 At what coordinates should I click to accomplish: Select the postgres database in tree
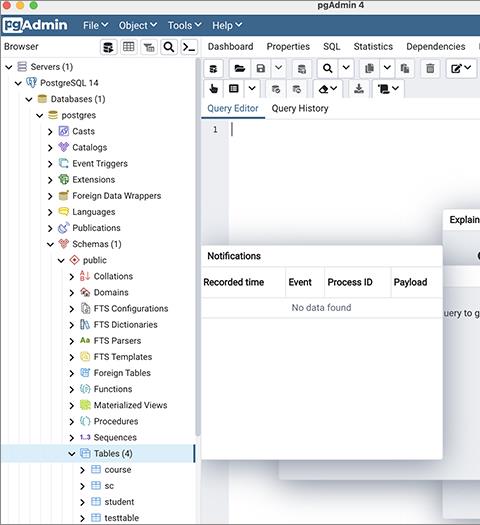(78, 115)
